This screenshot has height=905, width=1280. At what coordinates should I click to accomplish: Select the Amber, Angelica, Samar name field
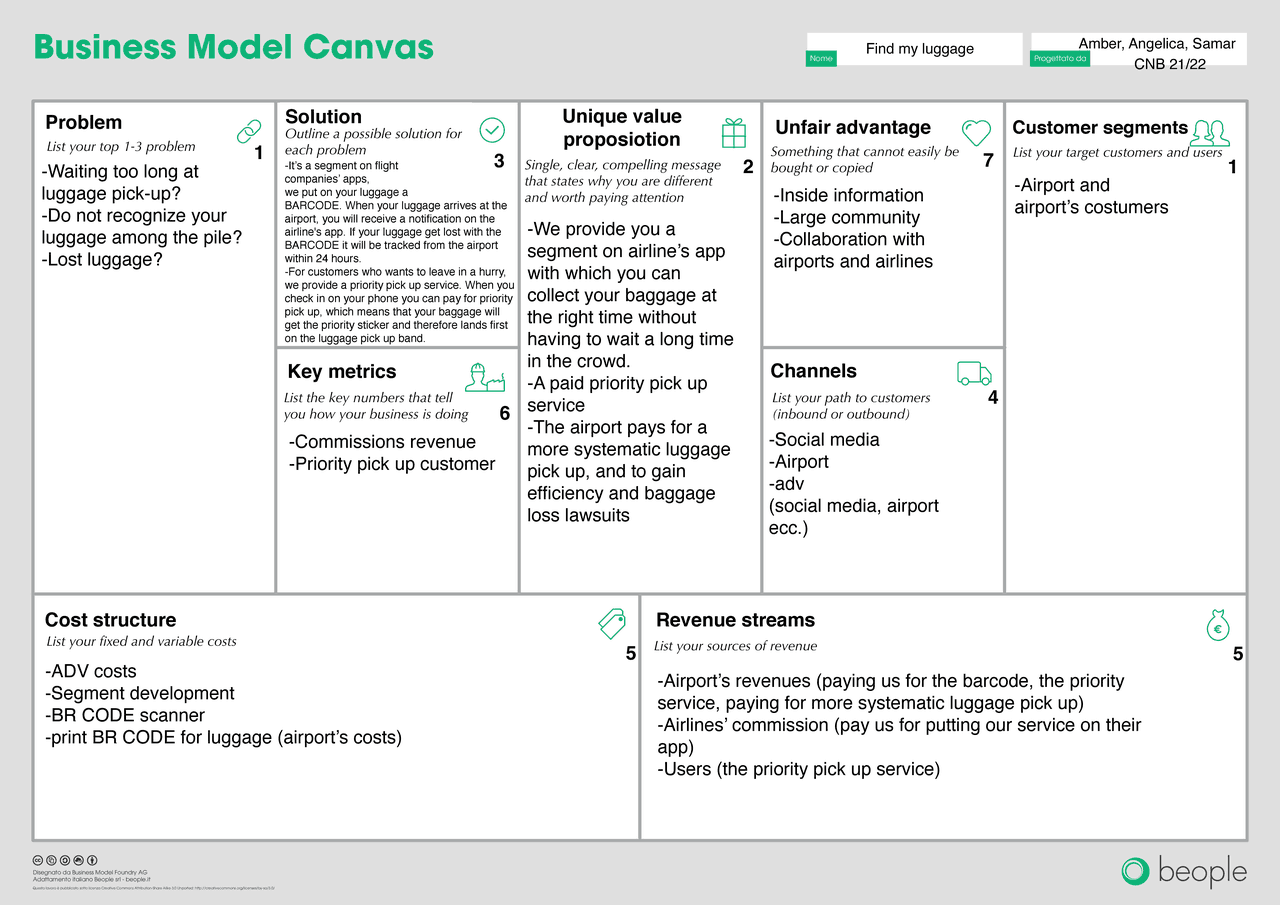coord(1156,43)
